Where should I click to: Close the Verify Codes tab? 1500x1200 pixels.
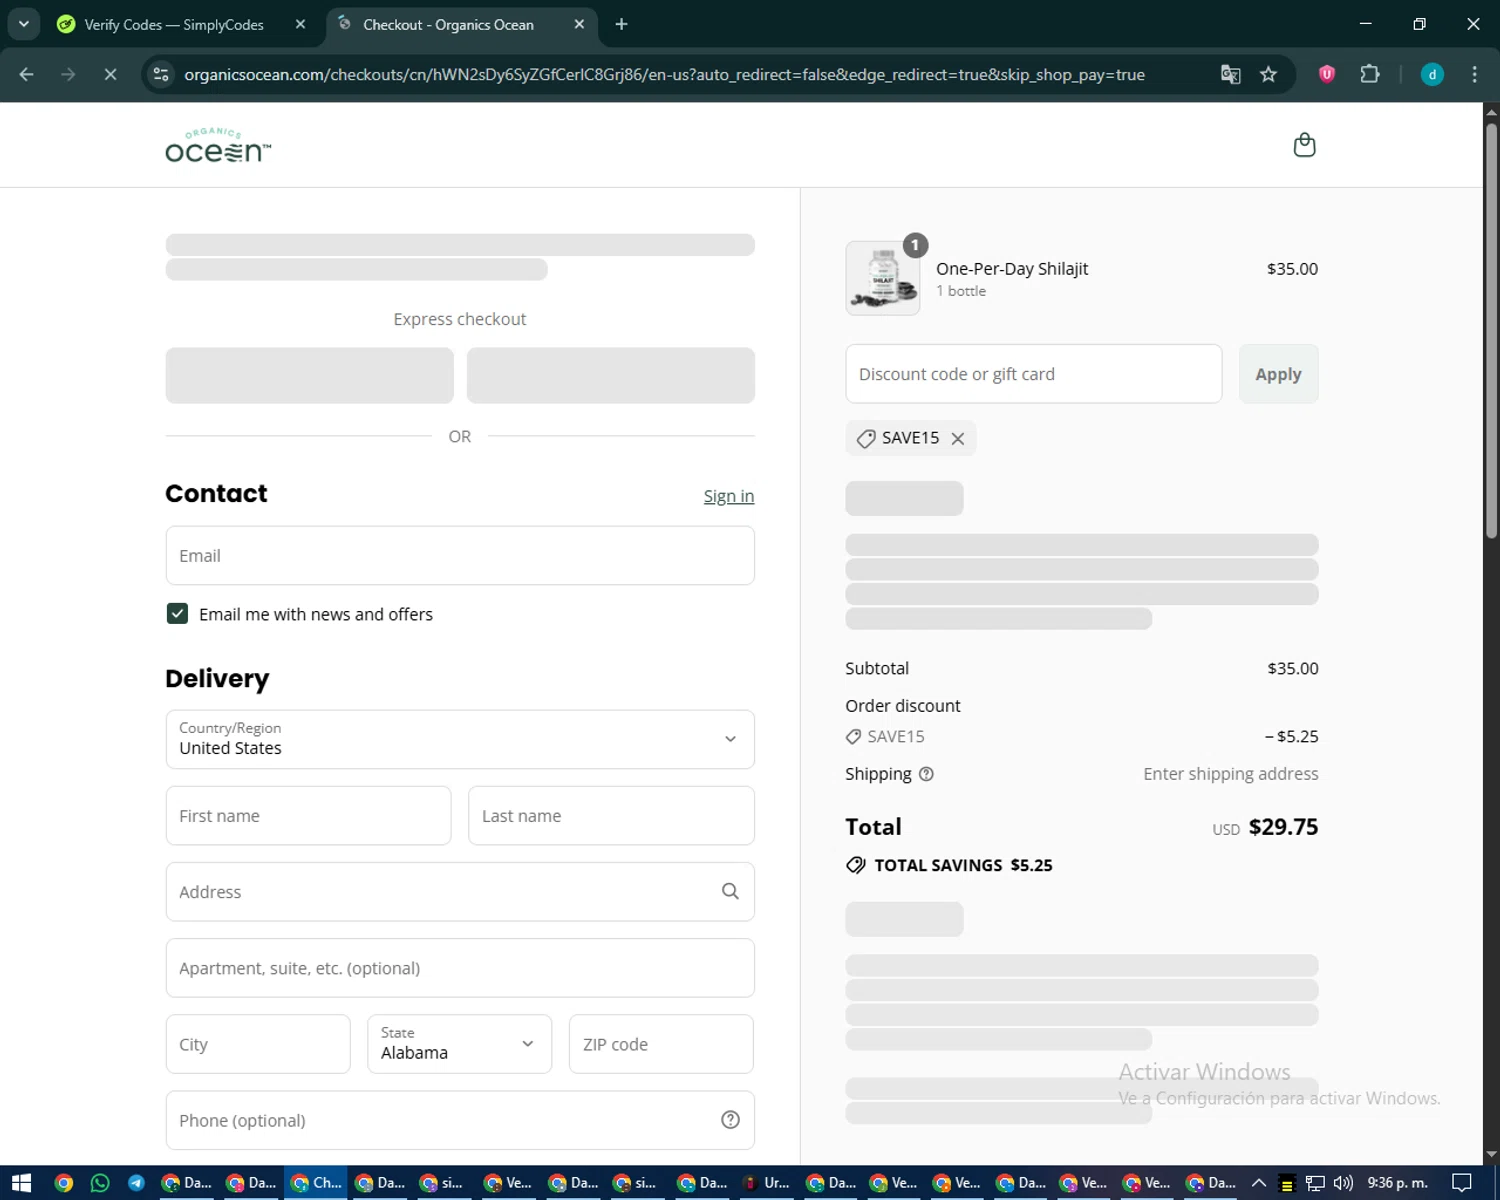[x=300, y=24]
